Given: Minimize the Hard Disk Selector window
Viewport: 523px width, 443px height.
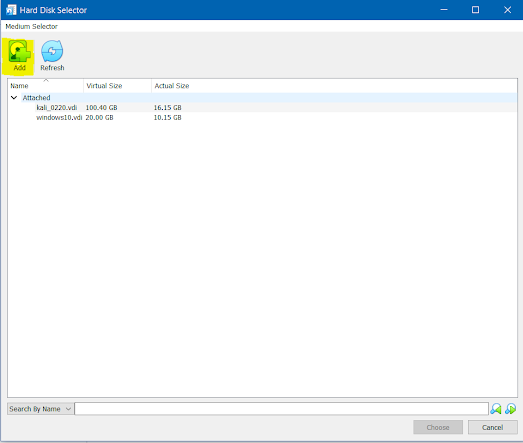Looking at the screenshot, I should [x=444, y=10].
